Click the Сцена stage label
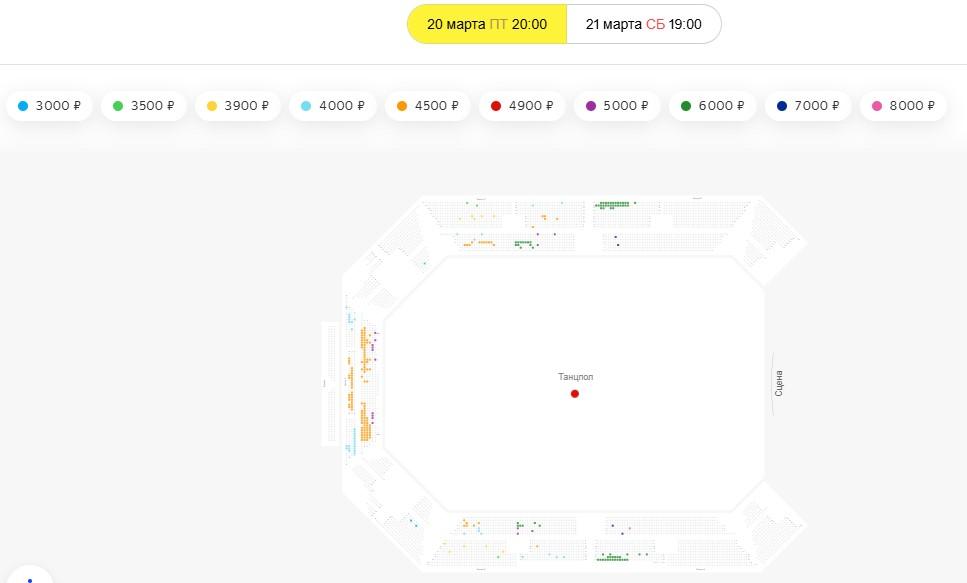 pos(779,384)
